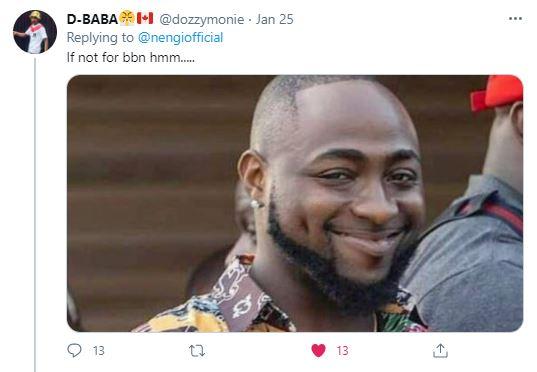Click the red cap in the photo
The height and width of the screenshot is (372, 537).
point(497,92)
